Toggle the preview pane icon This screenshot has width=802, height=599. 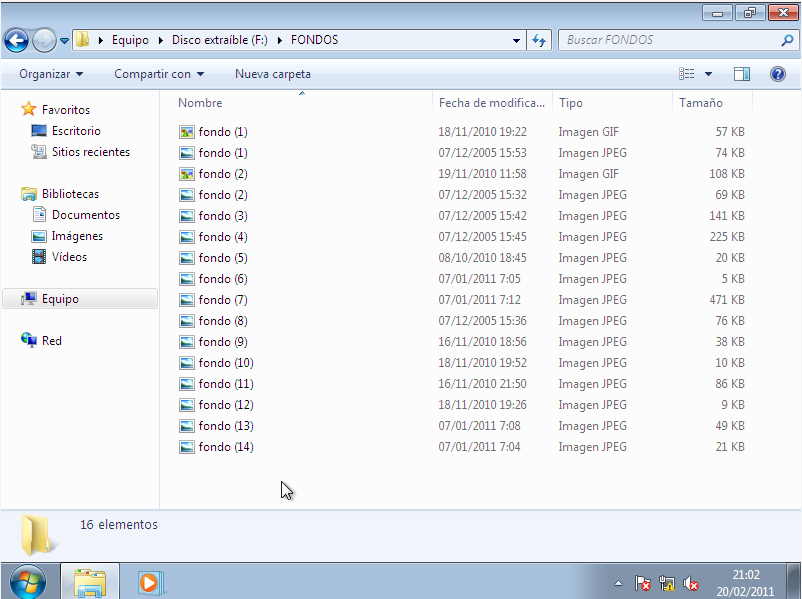[x=741, y=74]
